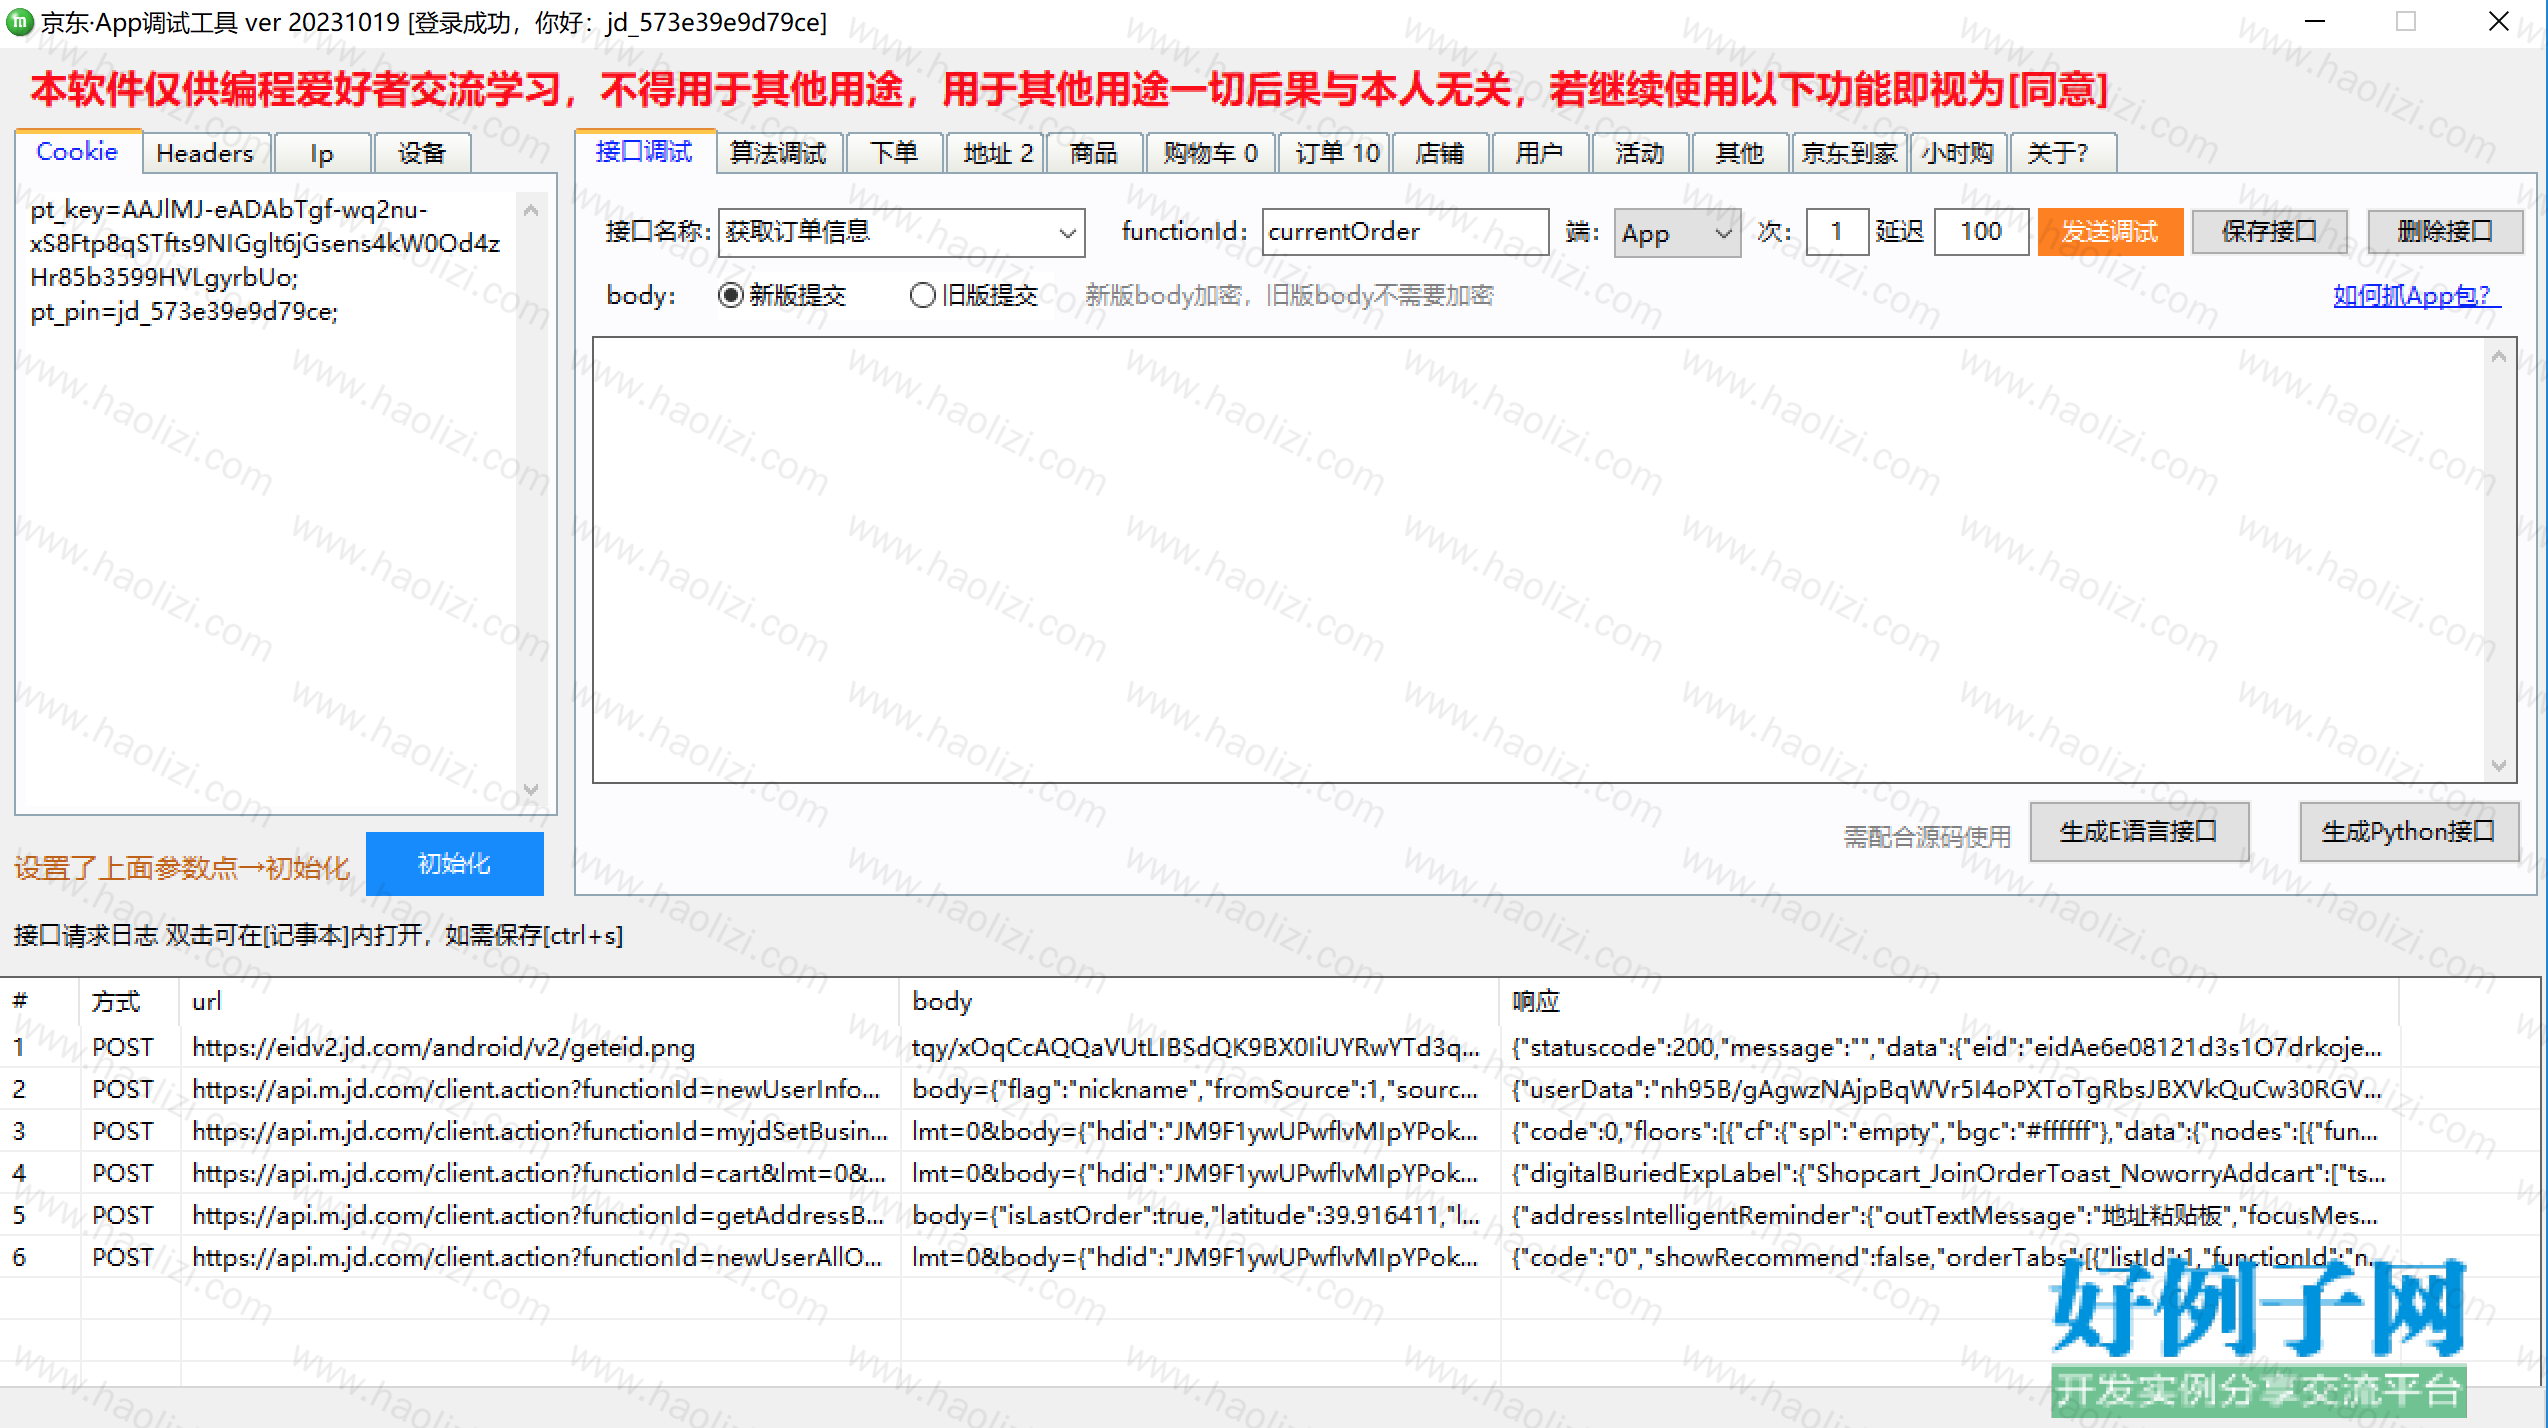Viewport: 2548px width, 1428px height.
Task: Open the Headers tab
Action: pyautogui.click(x=205, y=153)
